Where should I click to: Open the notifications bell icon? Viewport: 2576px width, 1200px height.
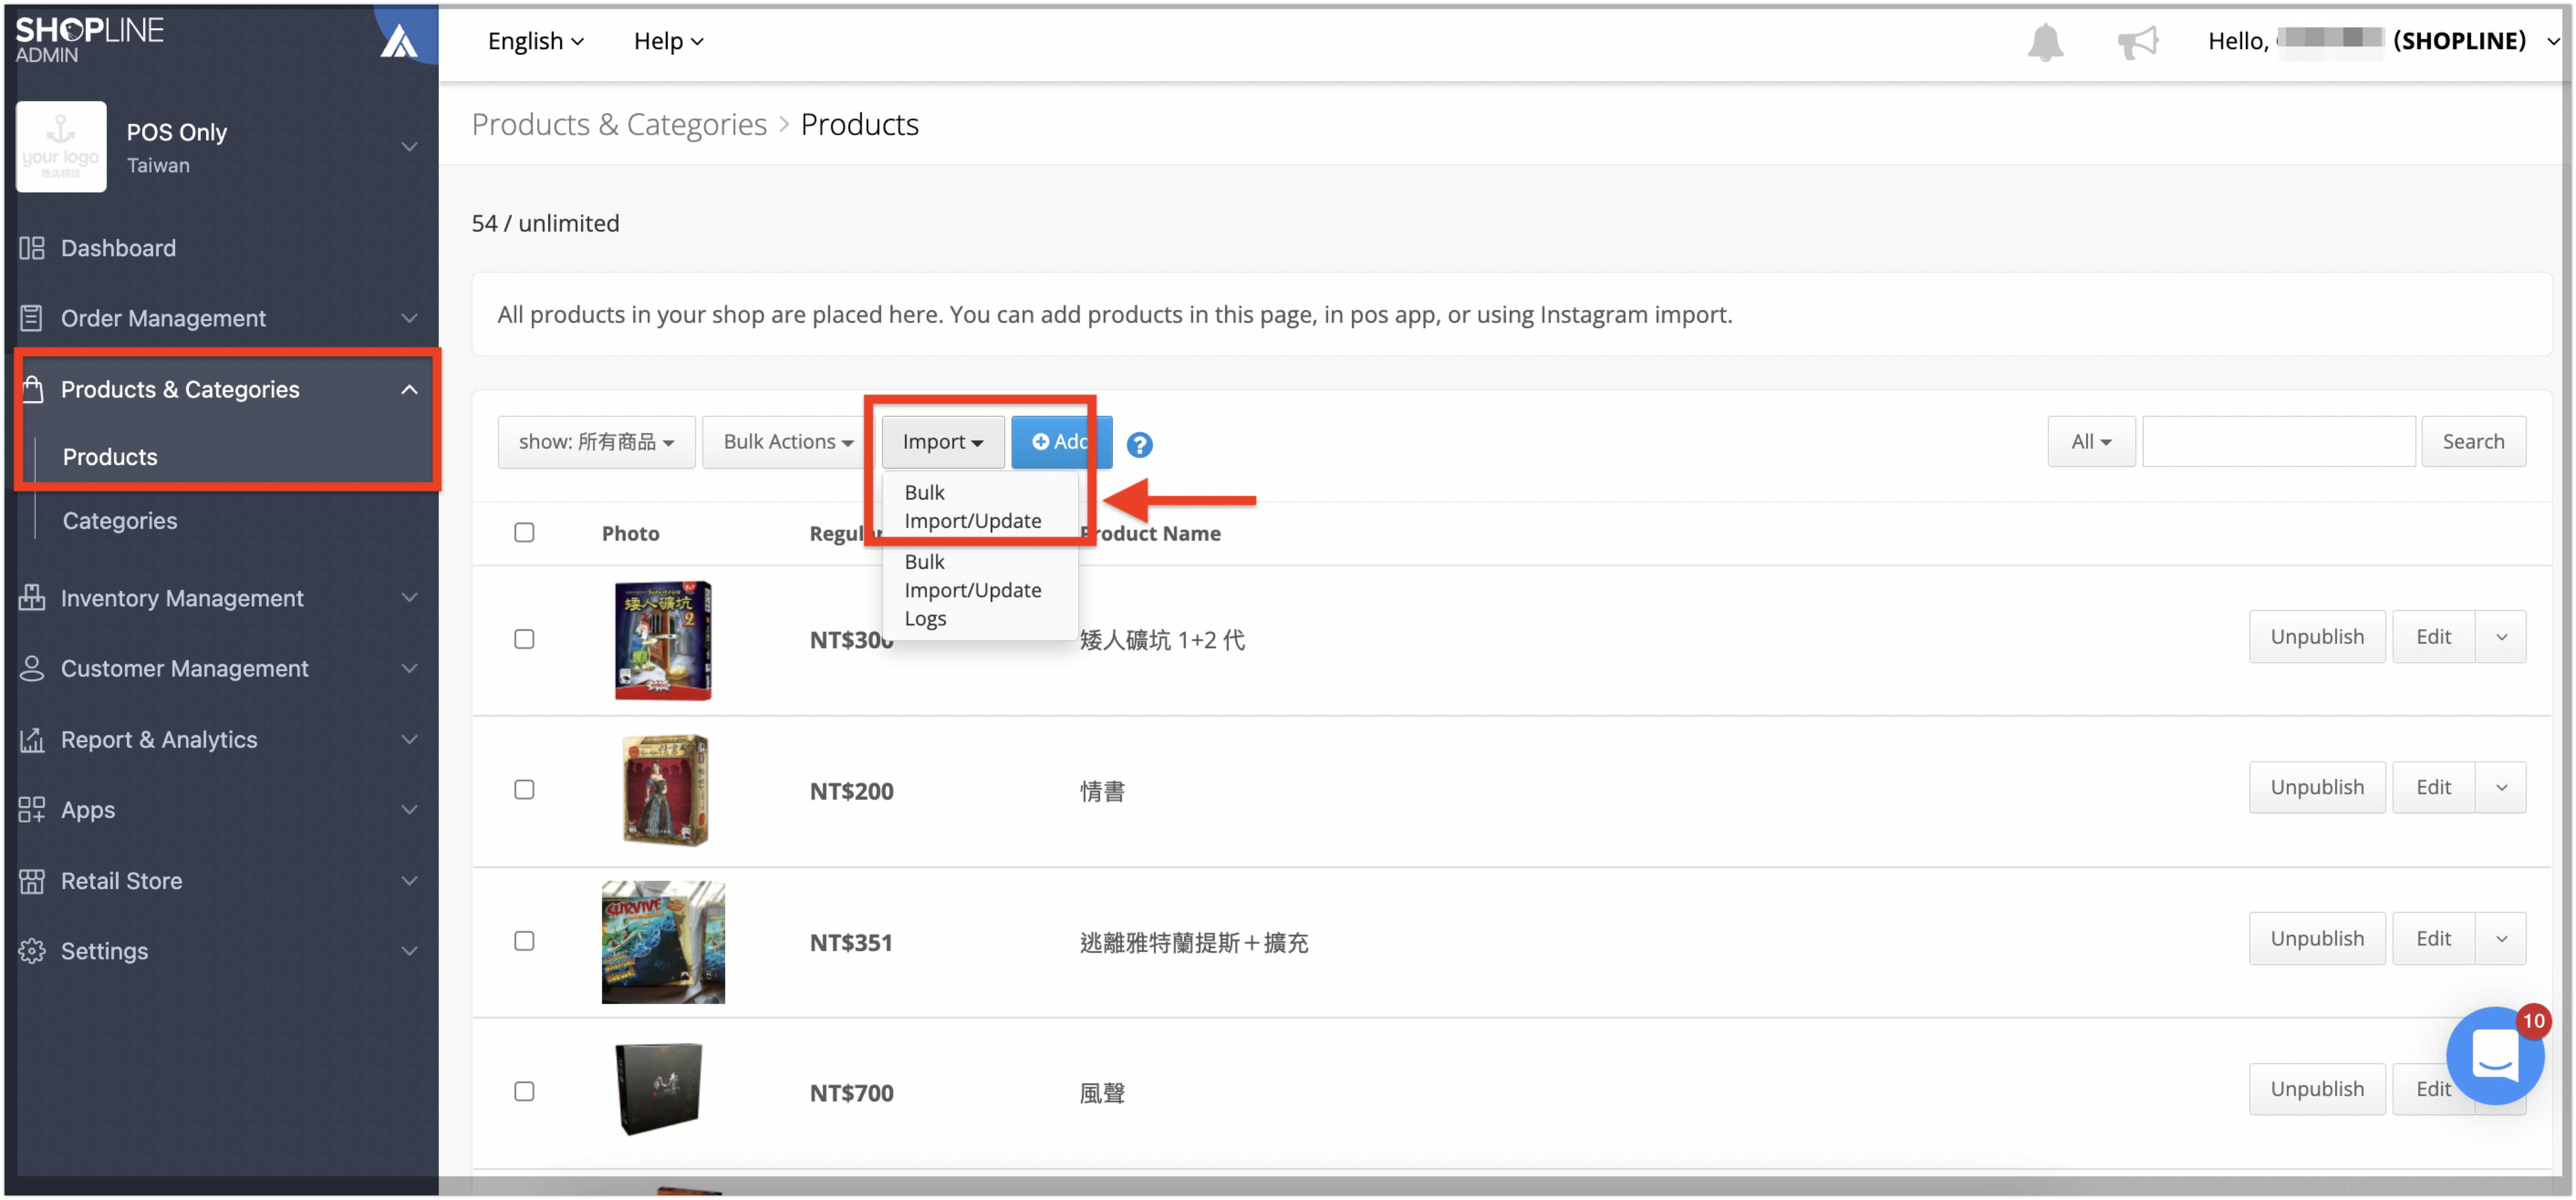tap(2044, 42)
